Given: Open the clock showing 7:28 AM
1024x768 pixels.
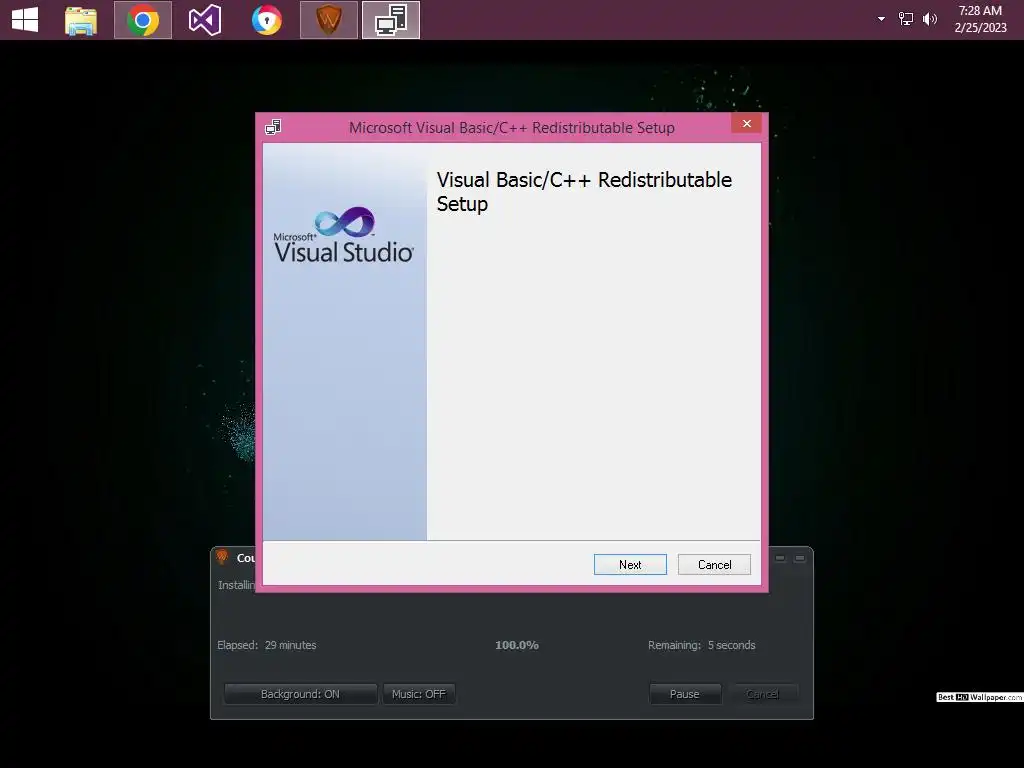Looking at the screenshot, I should (x=980, y=19).
